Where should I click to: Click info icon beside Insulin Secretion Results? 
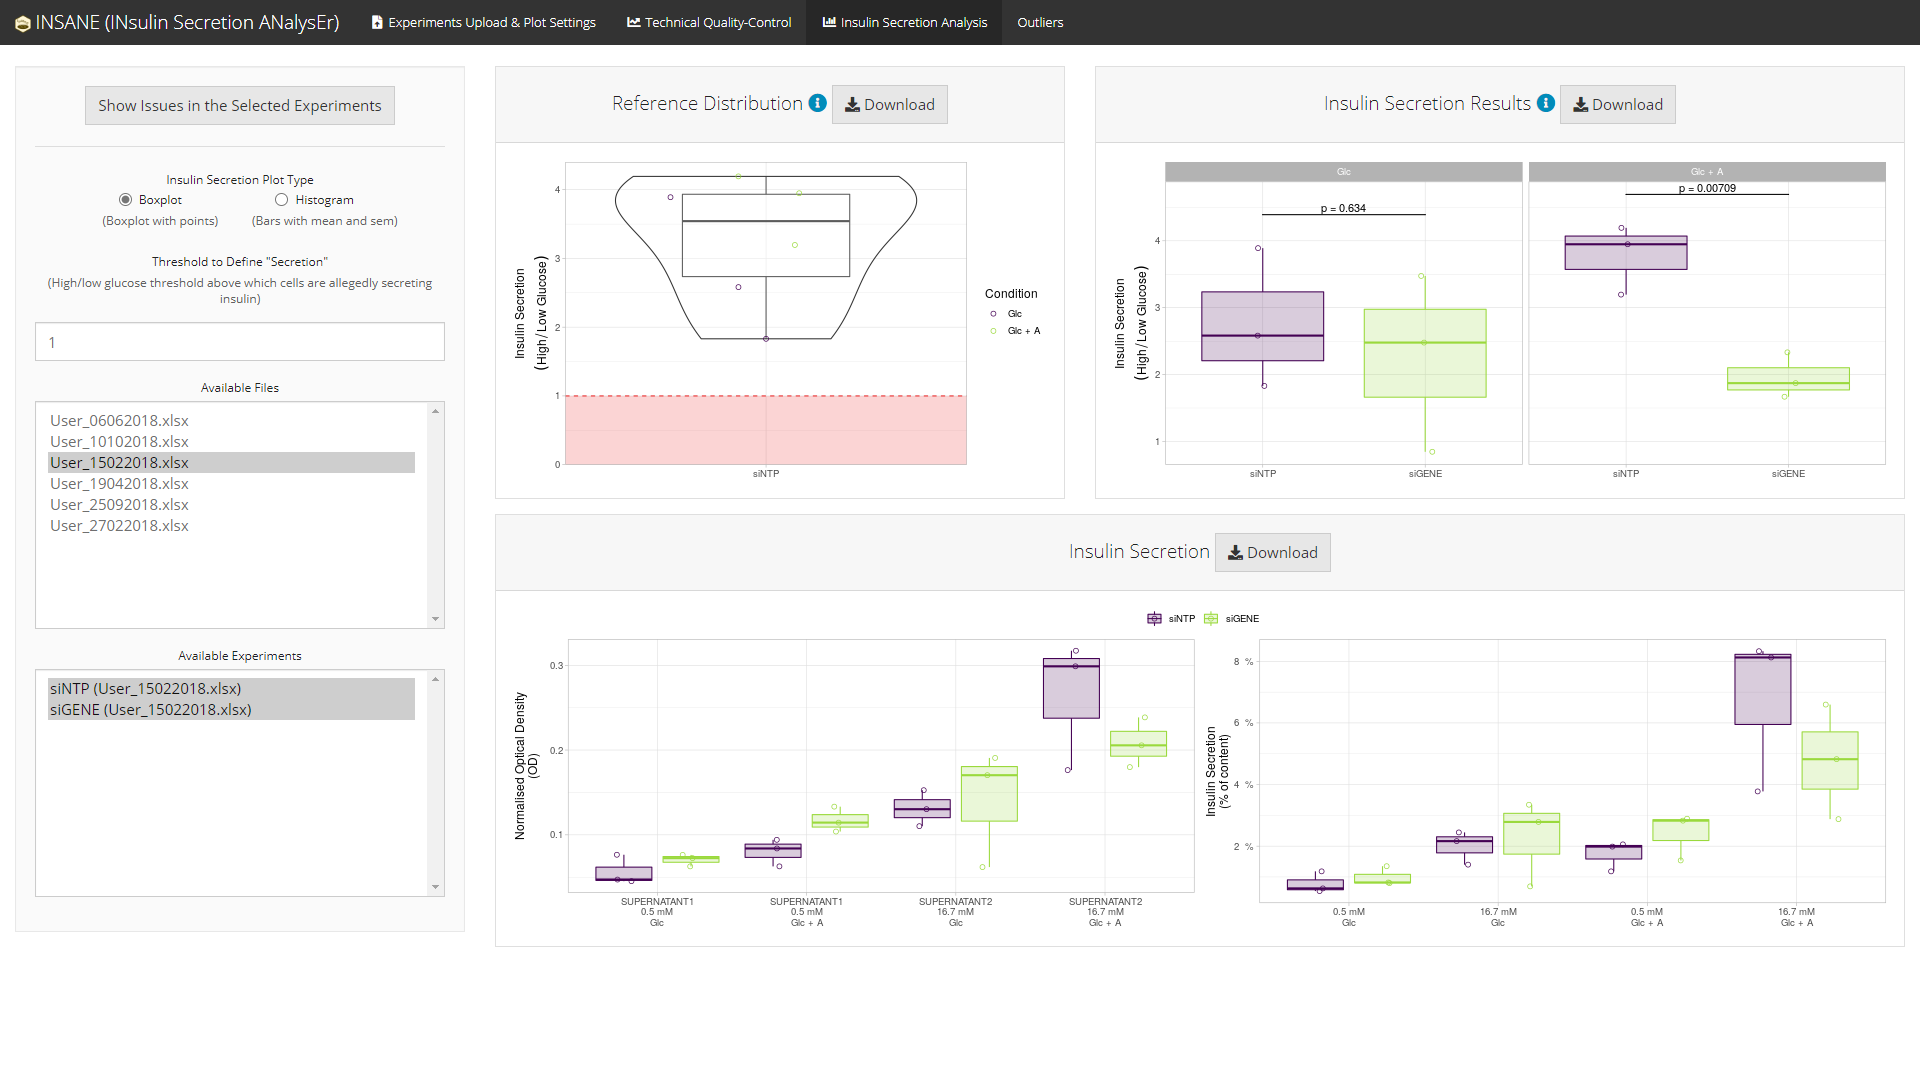point(1545,103)
